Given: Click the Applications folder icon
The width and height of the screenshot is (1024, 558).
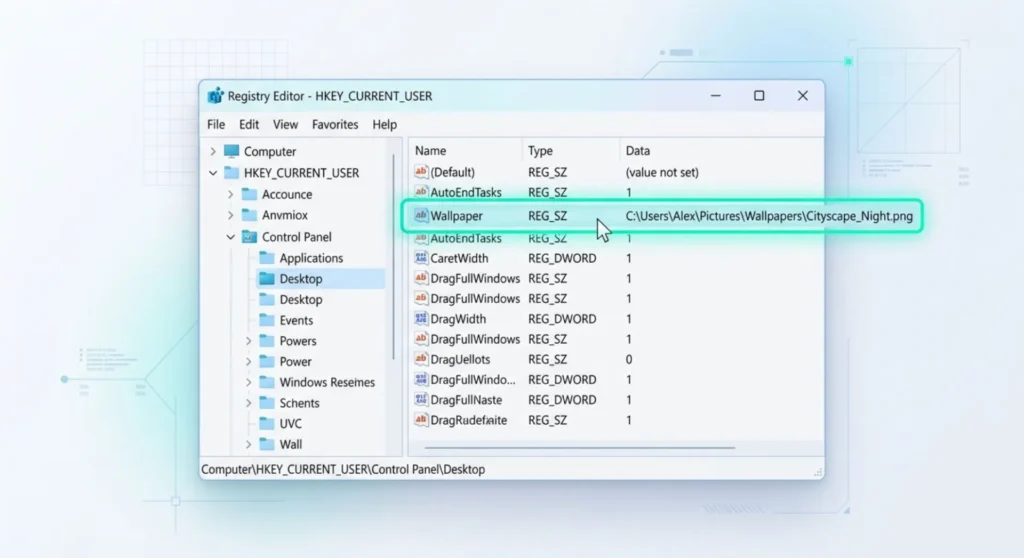Looking at the screenshot, I should click(266, 257).
